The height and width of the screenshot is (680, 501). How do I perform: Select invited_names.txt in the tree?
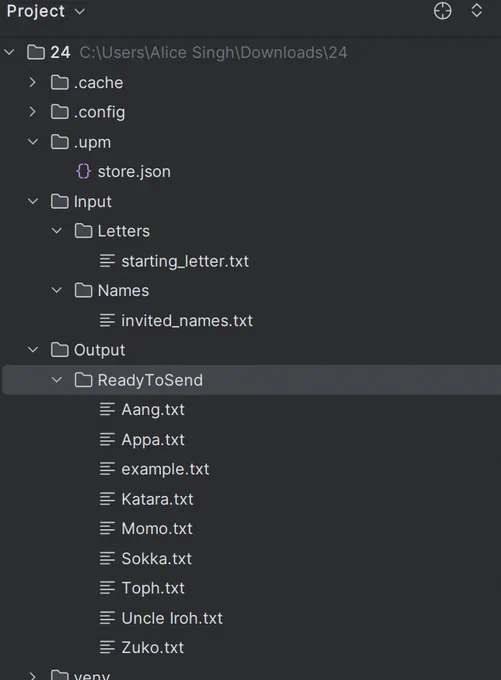187,320
